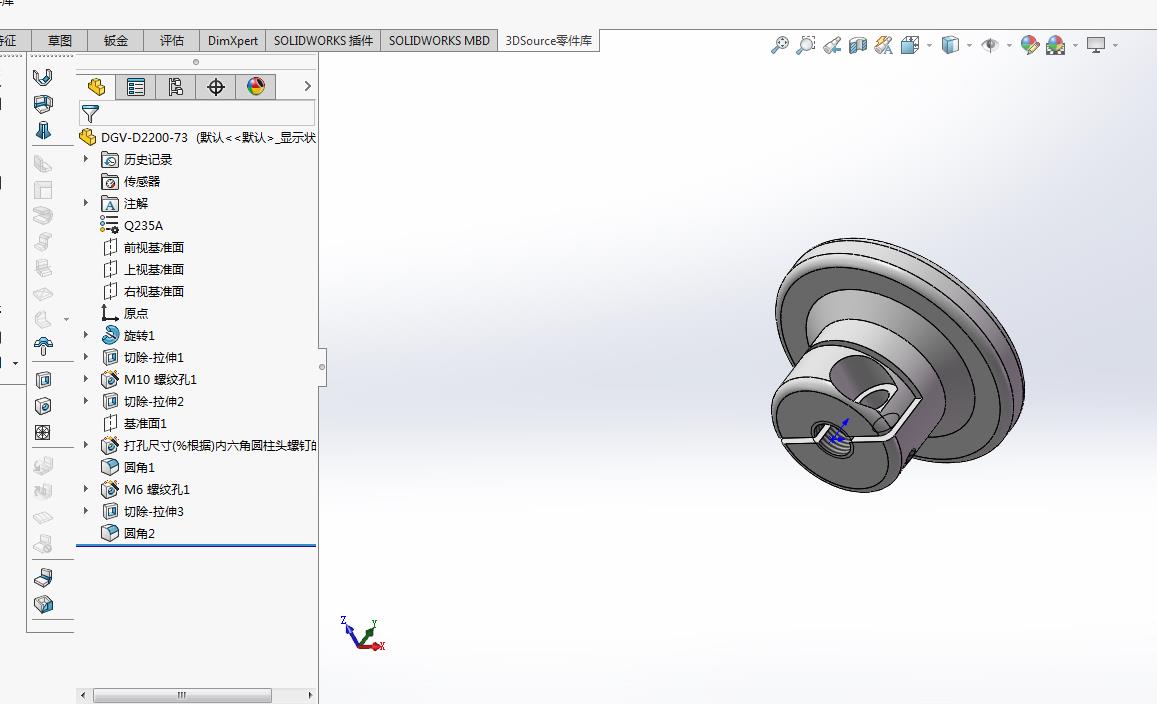The height and width of the screenshot is (704, 1157).
Task: Click the Display Style cube icon
Action: [950, 45]
